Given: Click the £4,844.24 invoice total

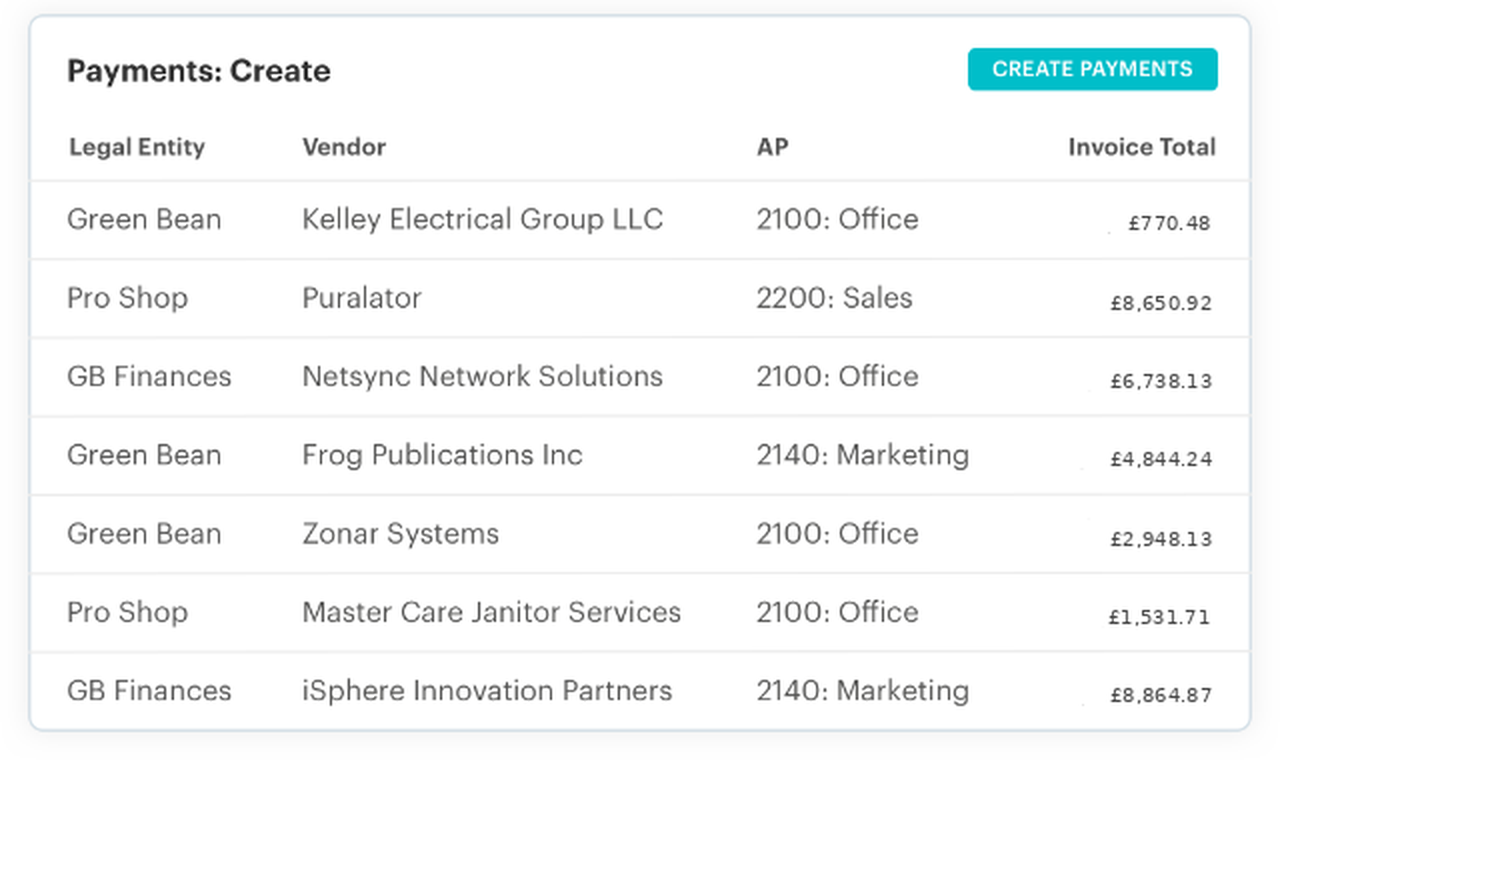Looking at the screenshot, I should (x=1161, y=459).
